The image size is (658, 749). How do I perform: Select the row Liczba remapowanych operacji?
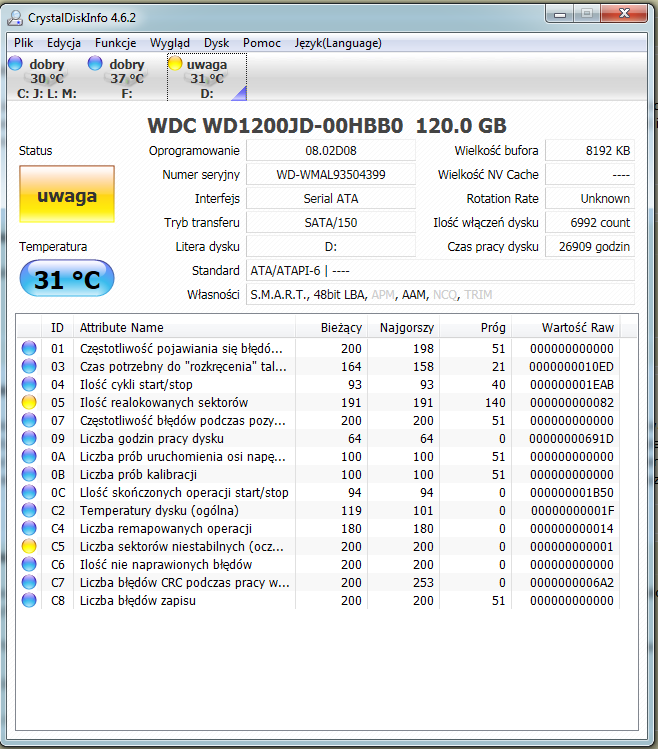click(x=318, y=529)
